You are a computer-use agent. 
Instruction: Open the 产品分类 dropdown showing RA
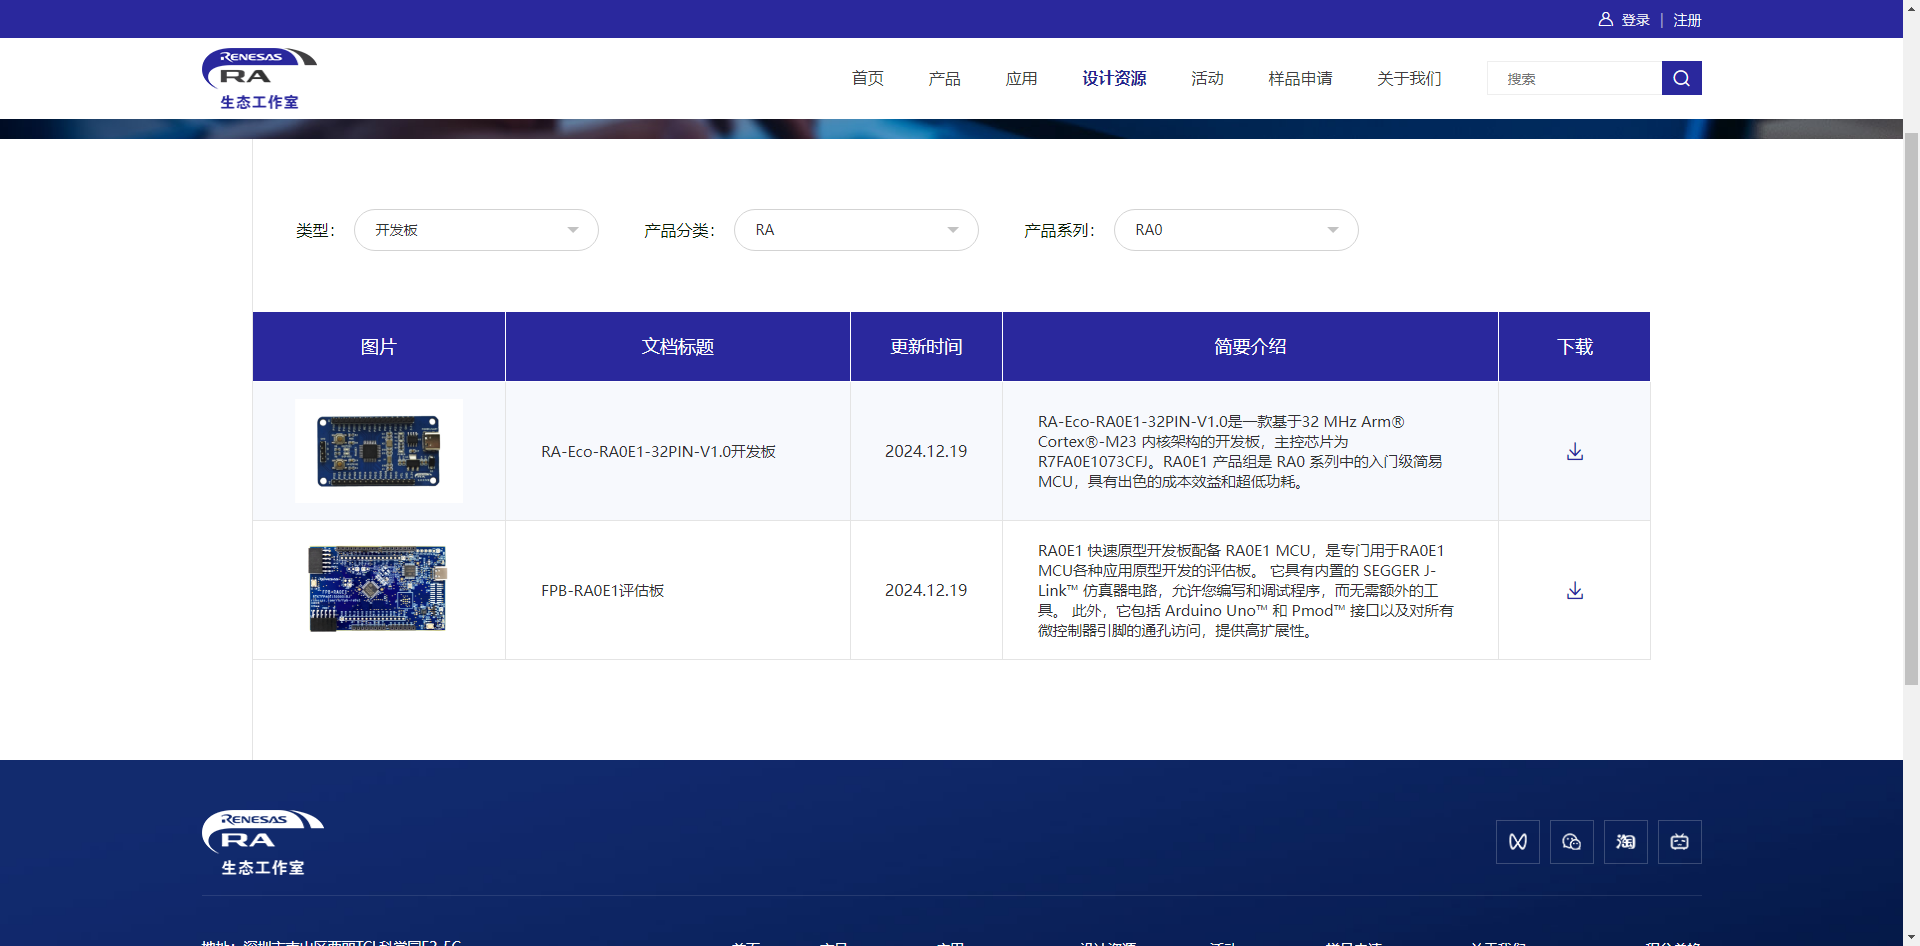point(856,230)
